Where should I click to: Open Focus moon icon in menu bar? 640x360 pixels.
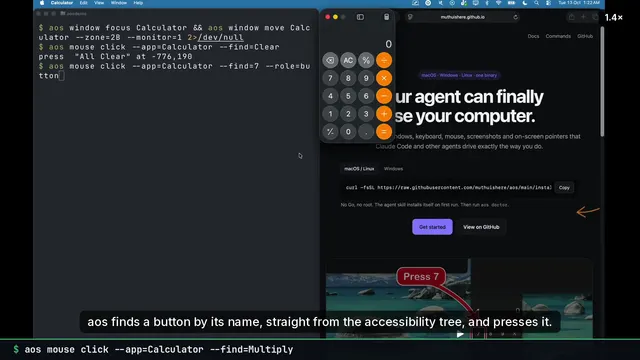pyautogui.click(x=525, y=3)
